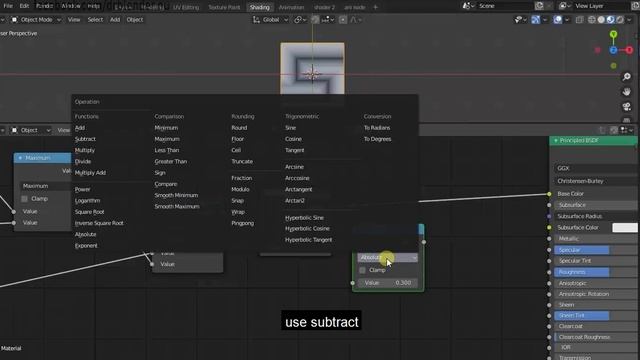Adjust the Specular slider on Principled BSDF

click(x=596, y=250)
